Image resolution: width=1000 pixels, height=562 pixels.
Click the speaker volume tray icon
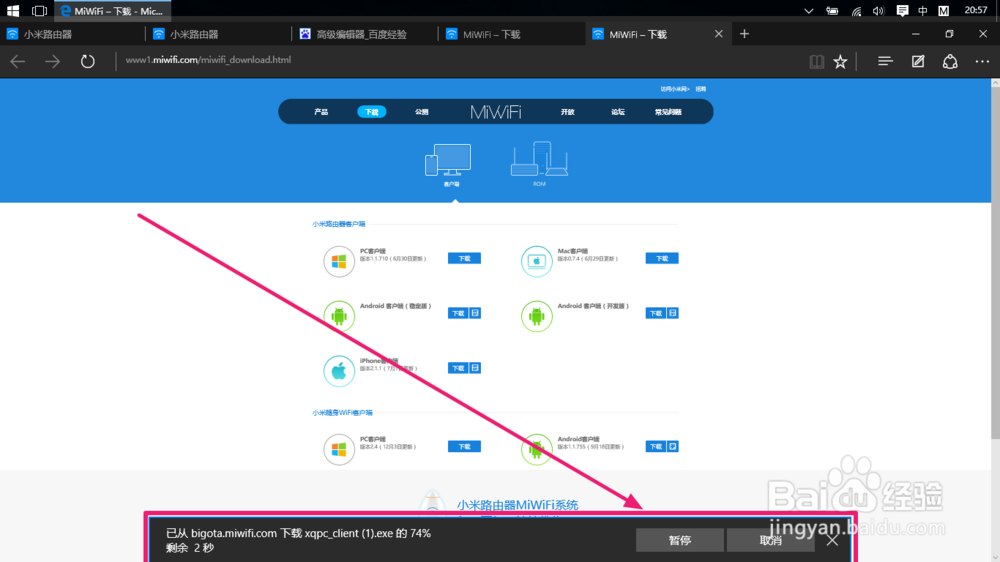pos(878,11)
